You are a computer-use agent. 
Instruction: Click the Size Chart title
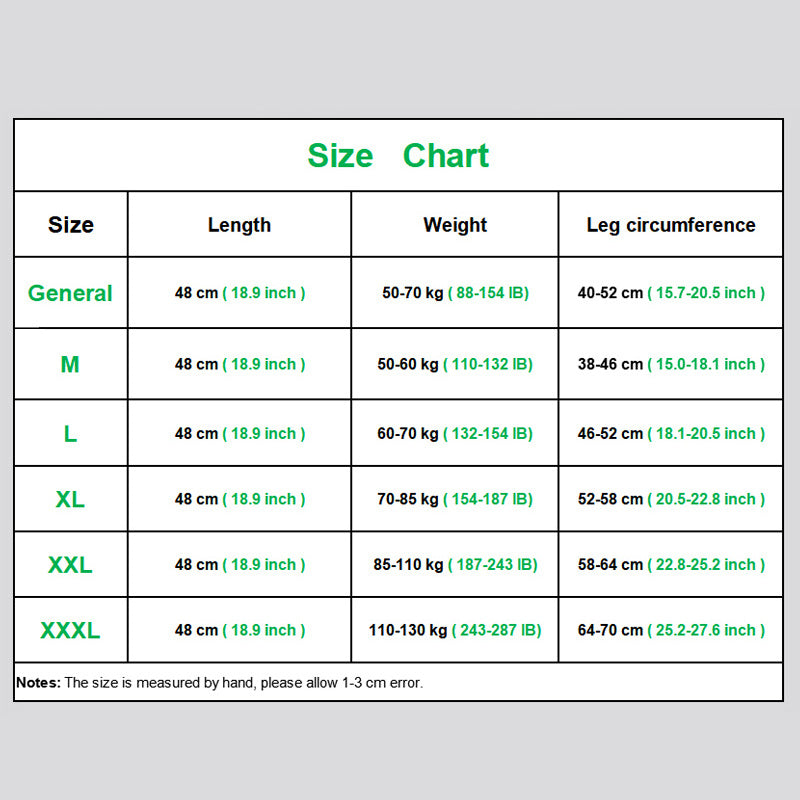coord(398,156)
